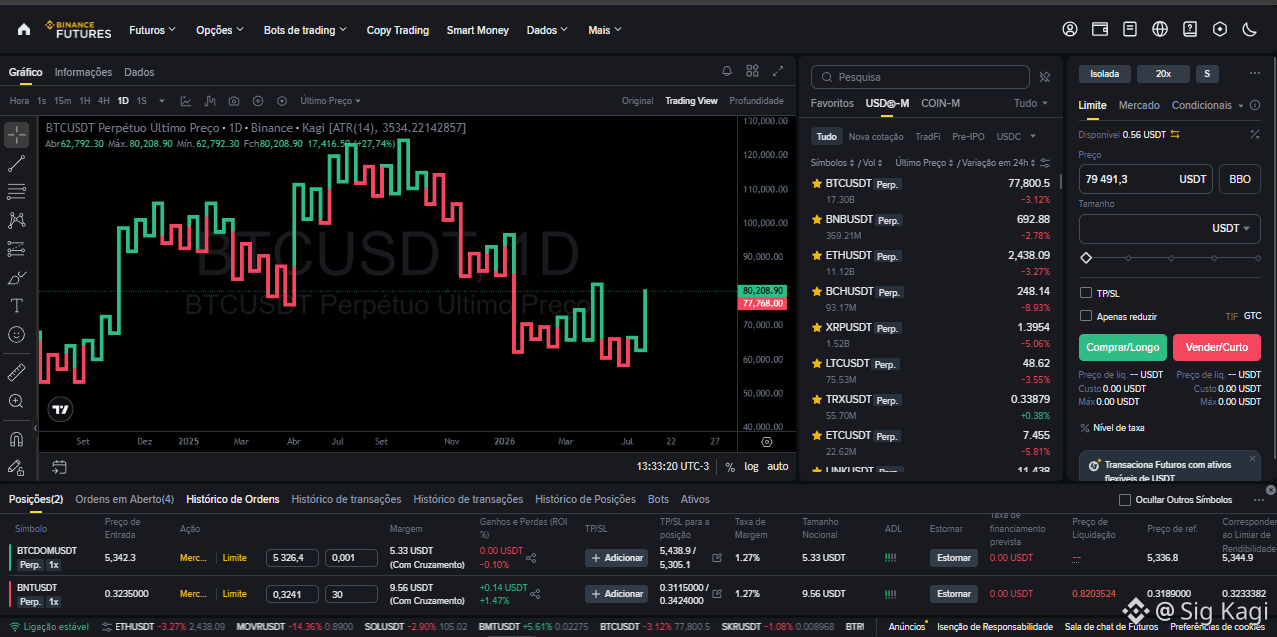Check Ocultar Outros Símbolos

tap(1125, 499)
